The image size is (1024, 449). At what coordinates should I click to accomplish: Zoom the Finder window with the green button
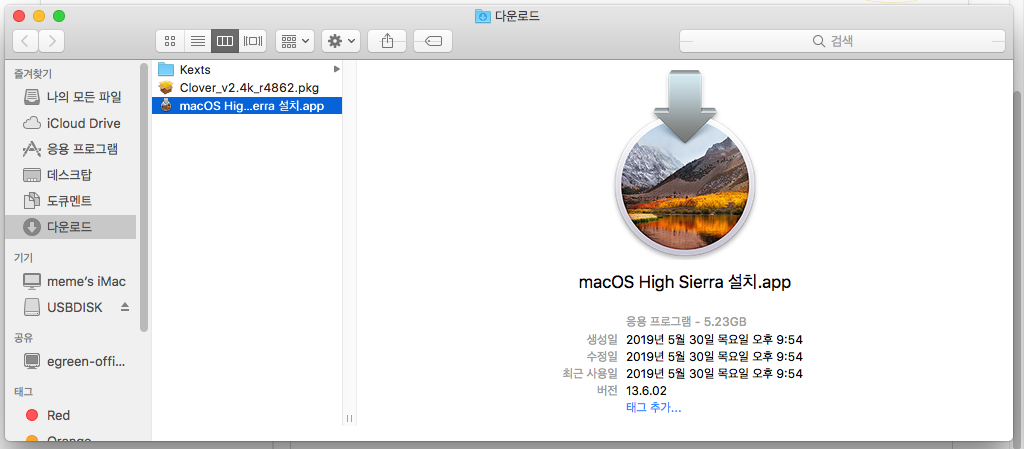(x=59, y=16)
